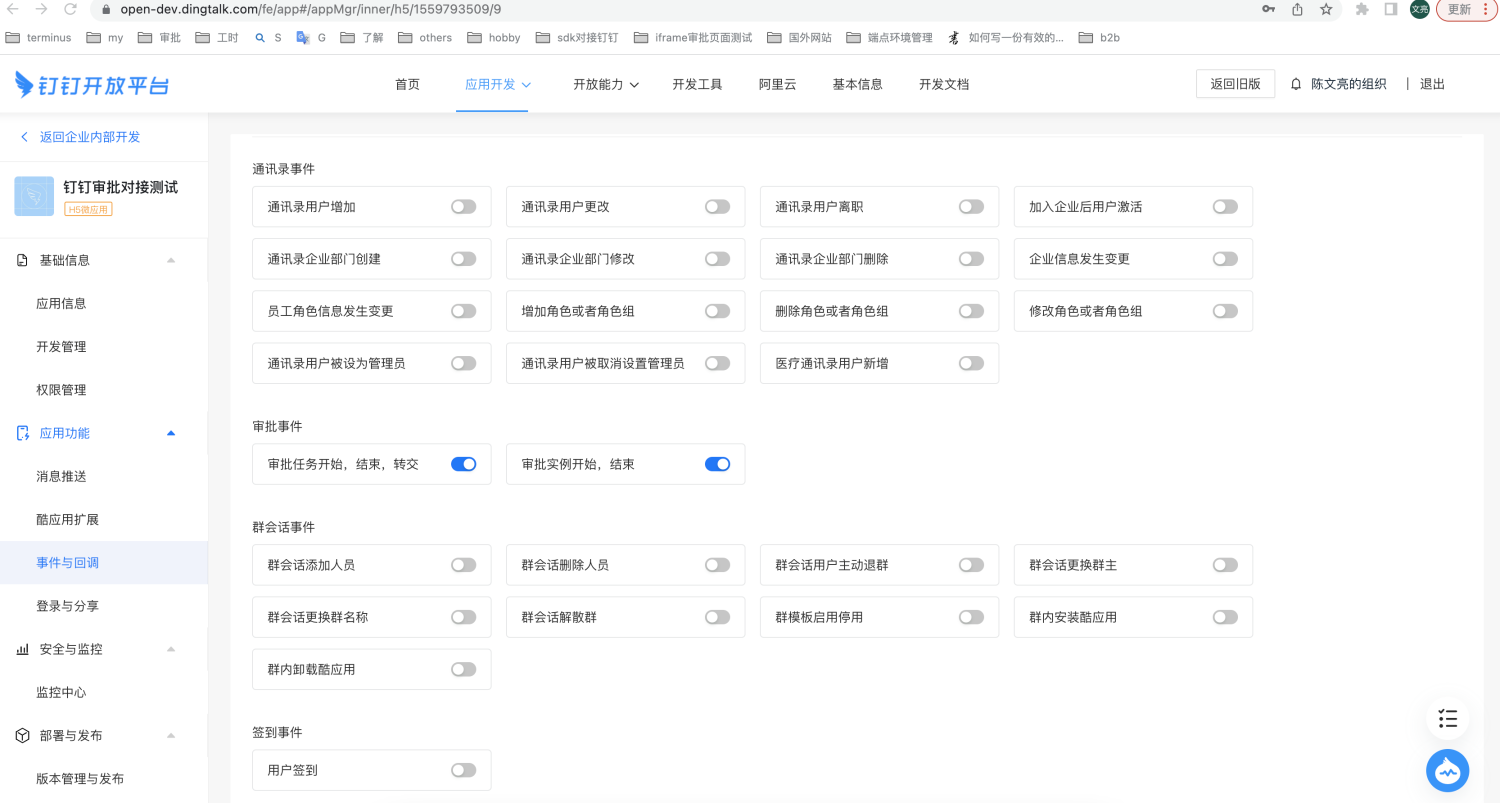Click the 钉钉开放平台 logo
This screenshot has height=803, width=1500.
coord(92,84)
